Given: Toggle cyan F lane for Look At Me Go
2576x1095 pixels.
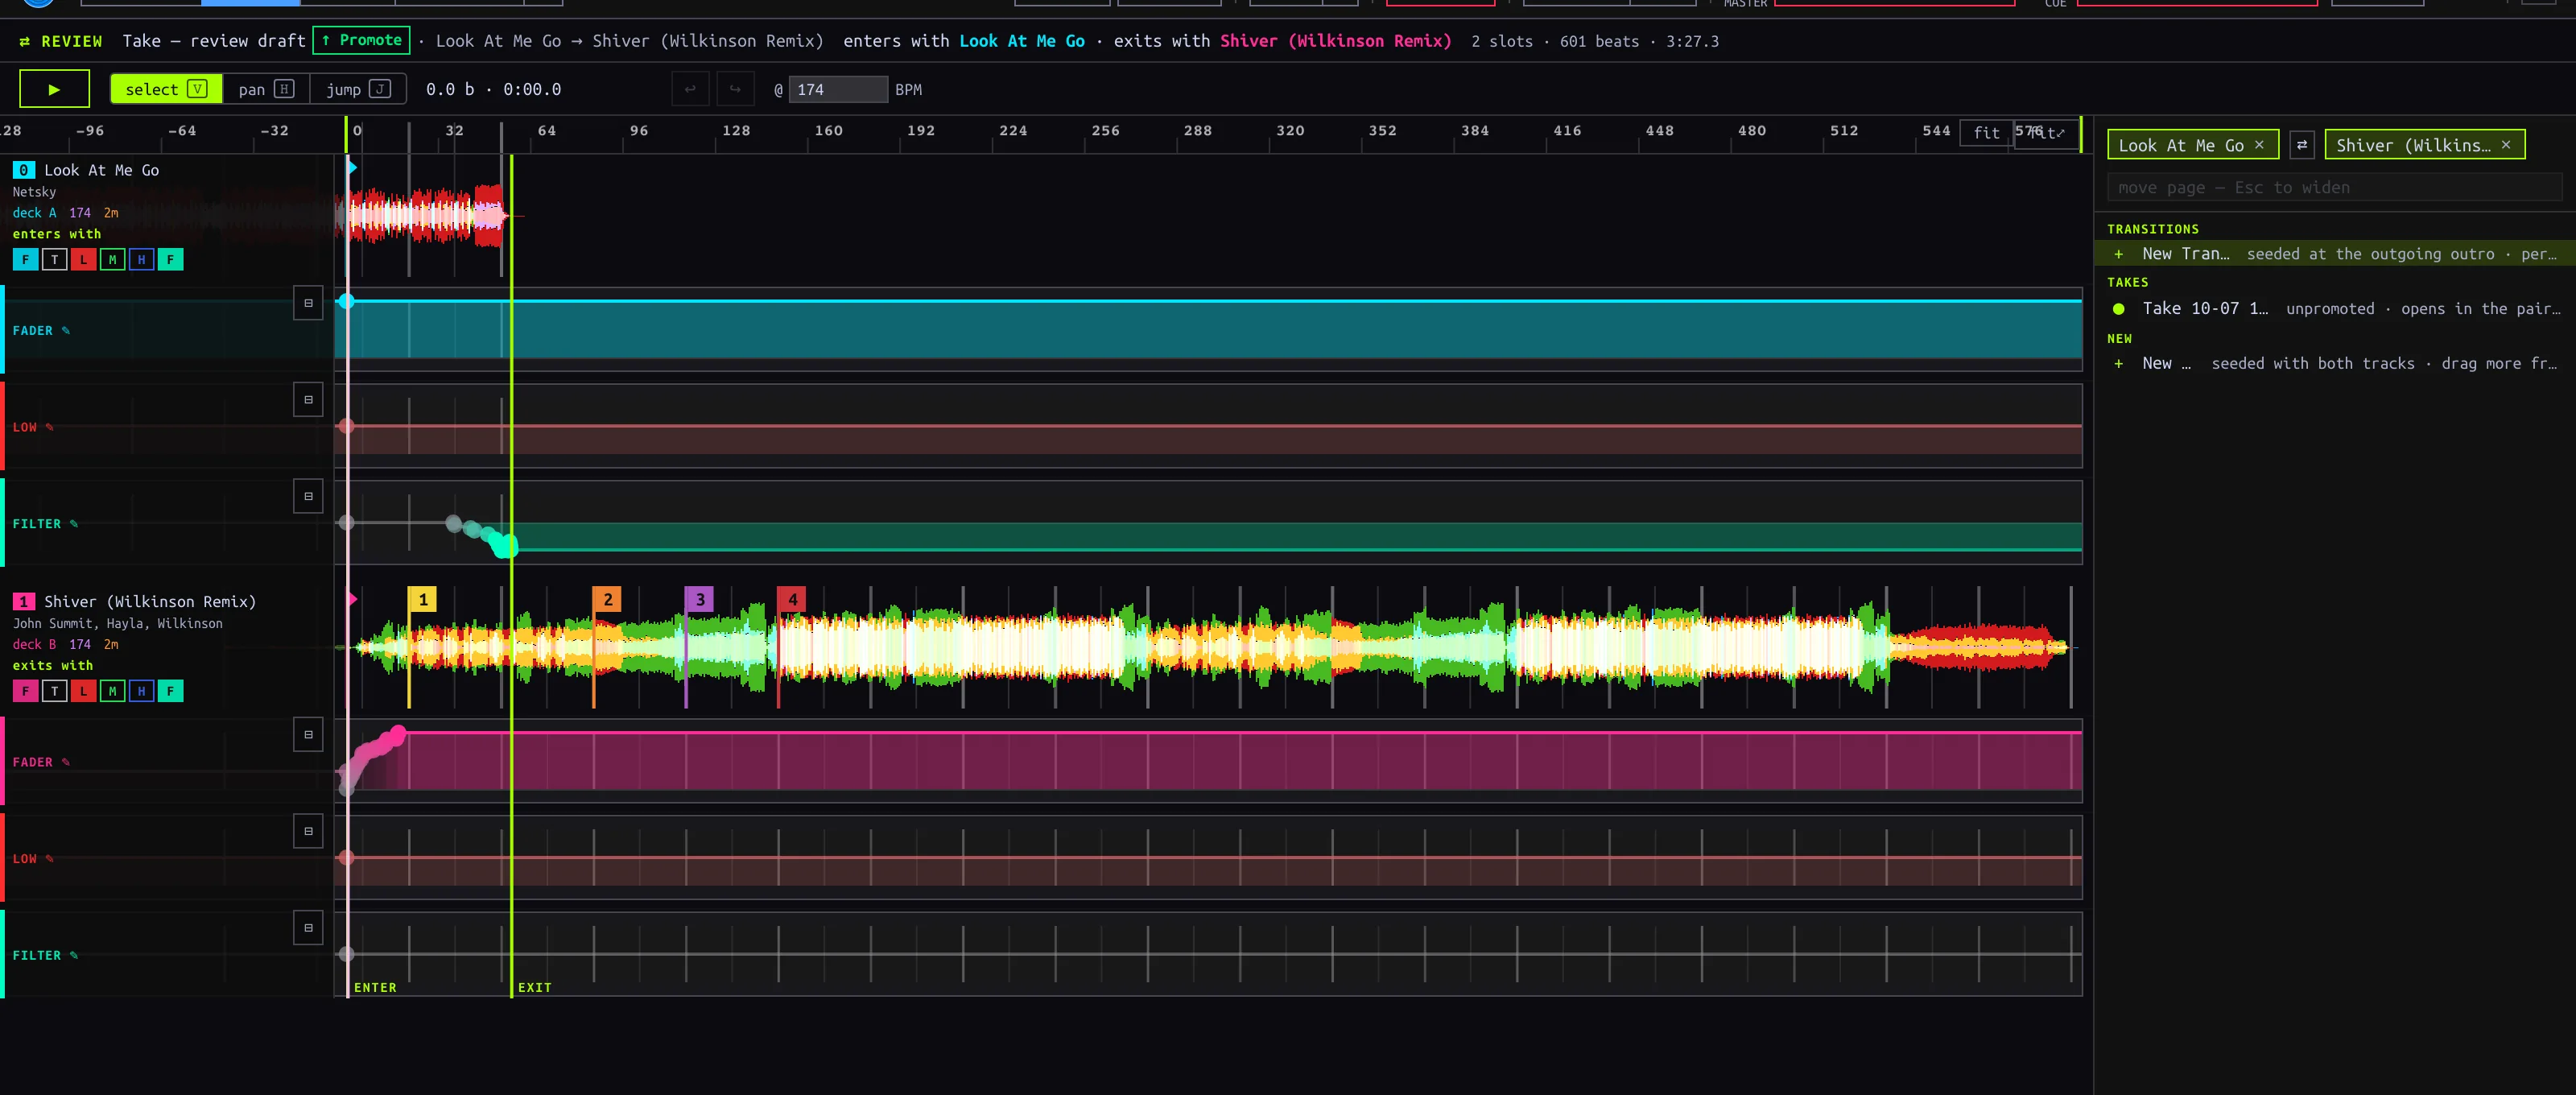Looking at the screenshot, I should pyautogui.click(x=25, y=260).
